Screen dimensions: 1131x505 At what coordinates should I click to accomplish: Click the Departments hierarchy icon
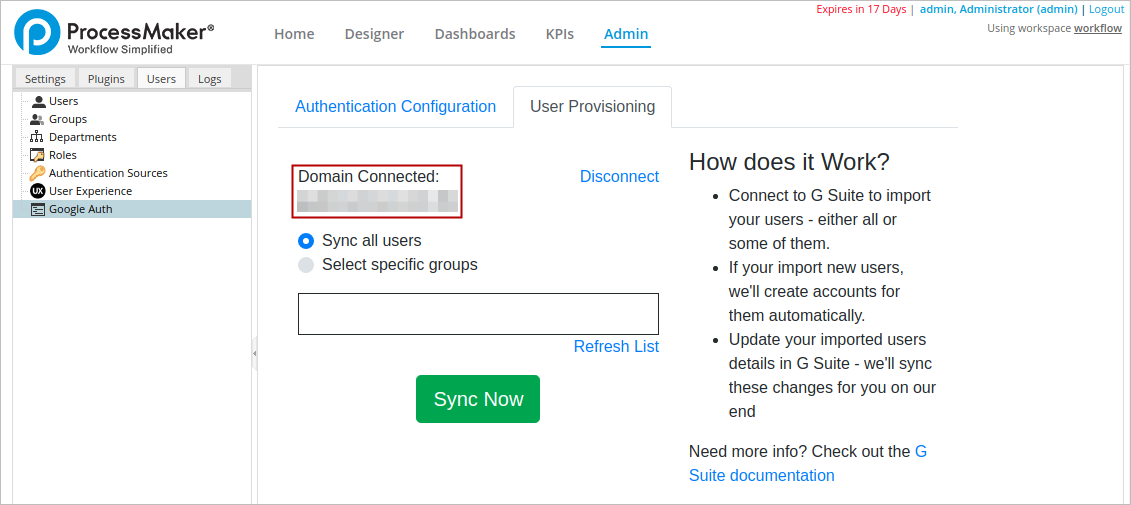(x=38, y=137)
